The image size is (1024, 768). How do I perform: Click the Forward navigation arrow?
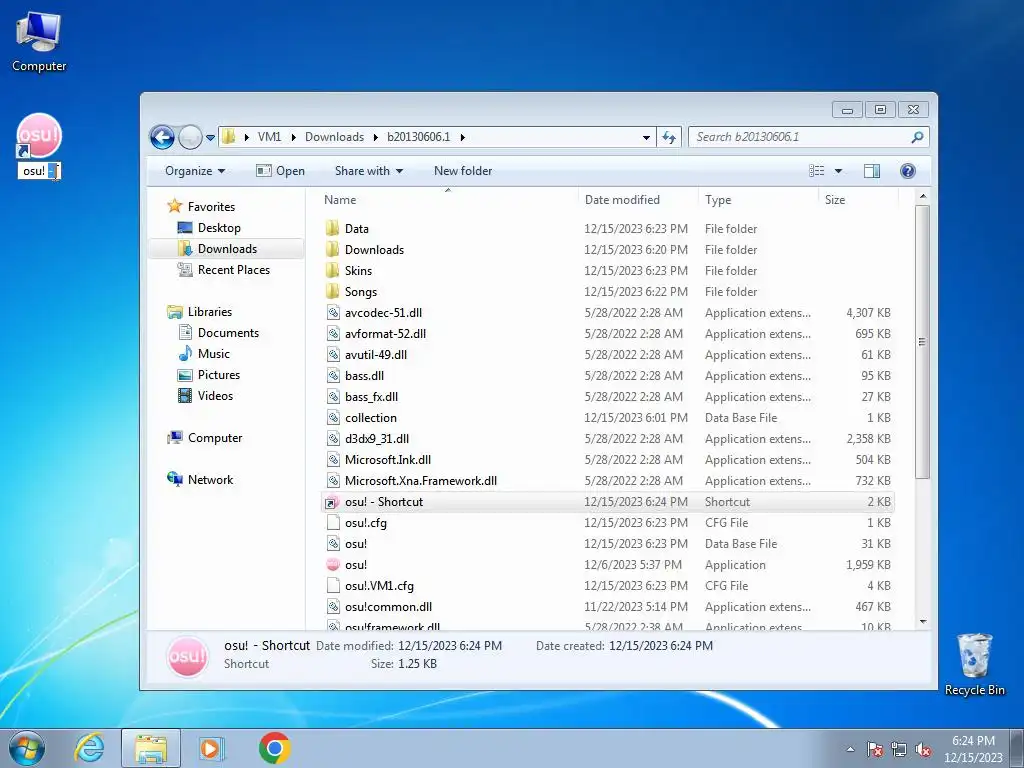(190, 137)
